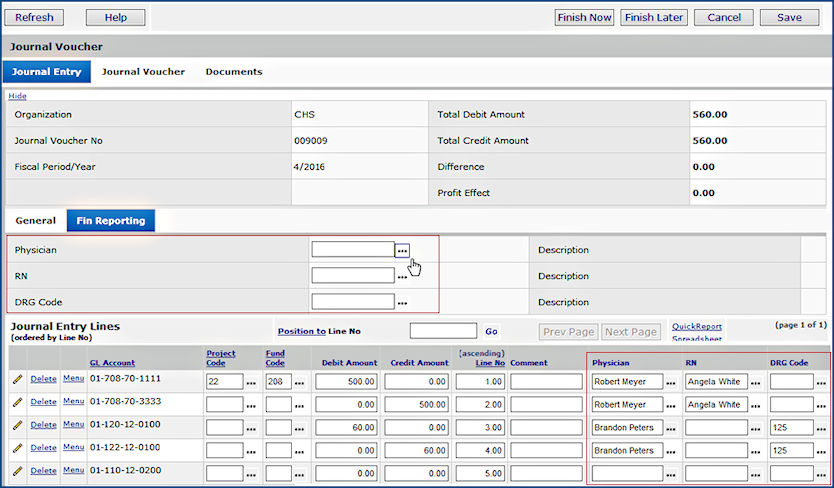834x488 pixels.
Task: Open the Menu for account 01-122-12-0100
Action: (x=73, y=447)
